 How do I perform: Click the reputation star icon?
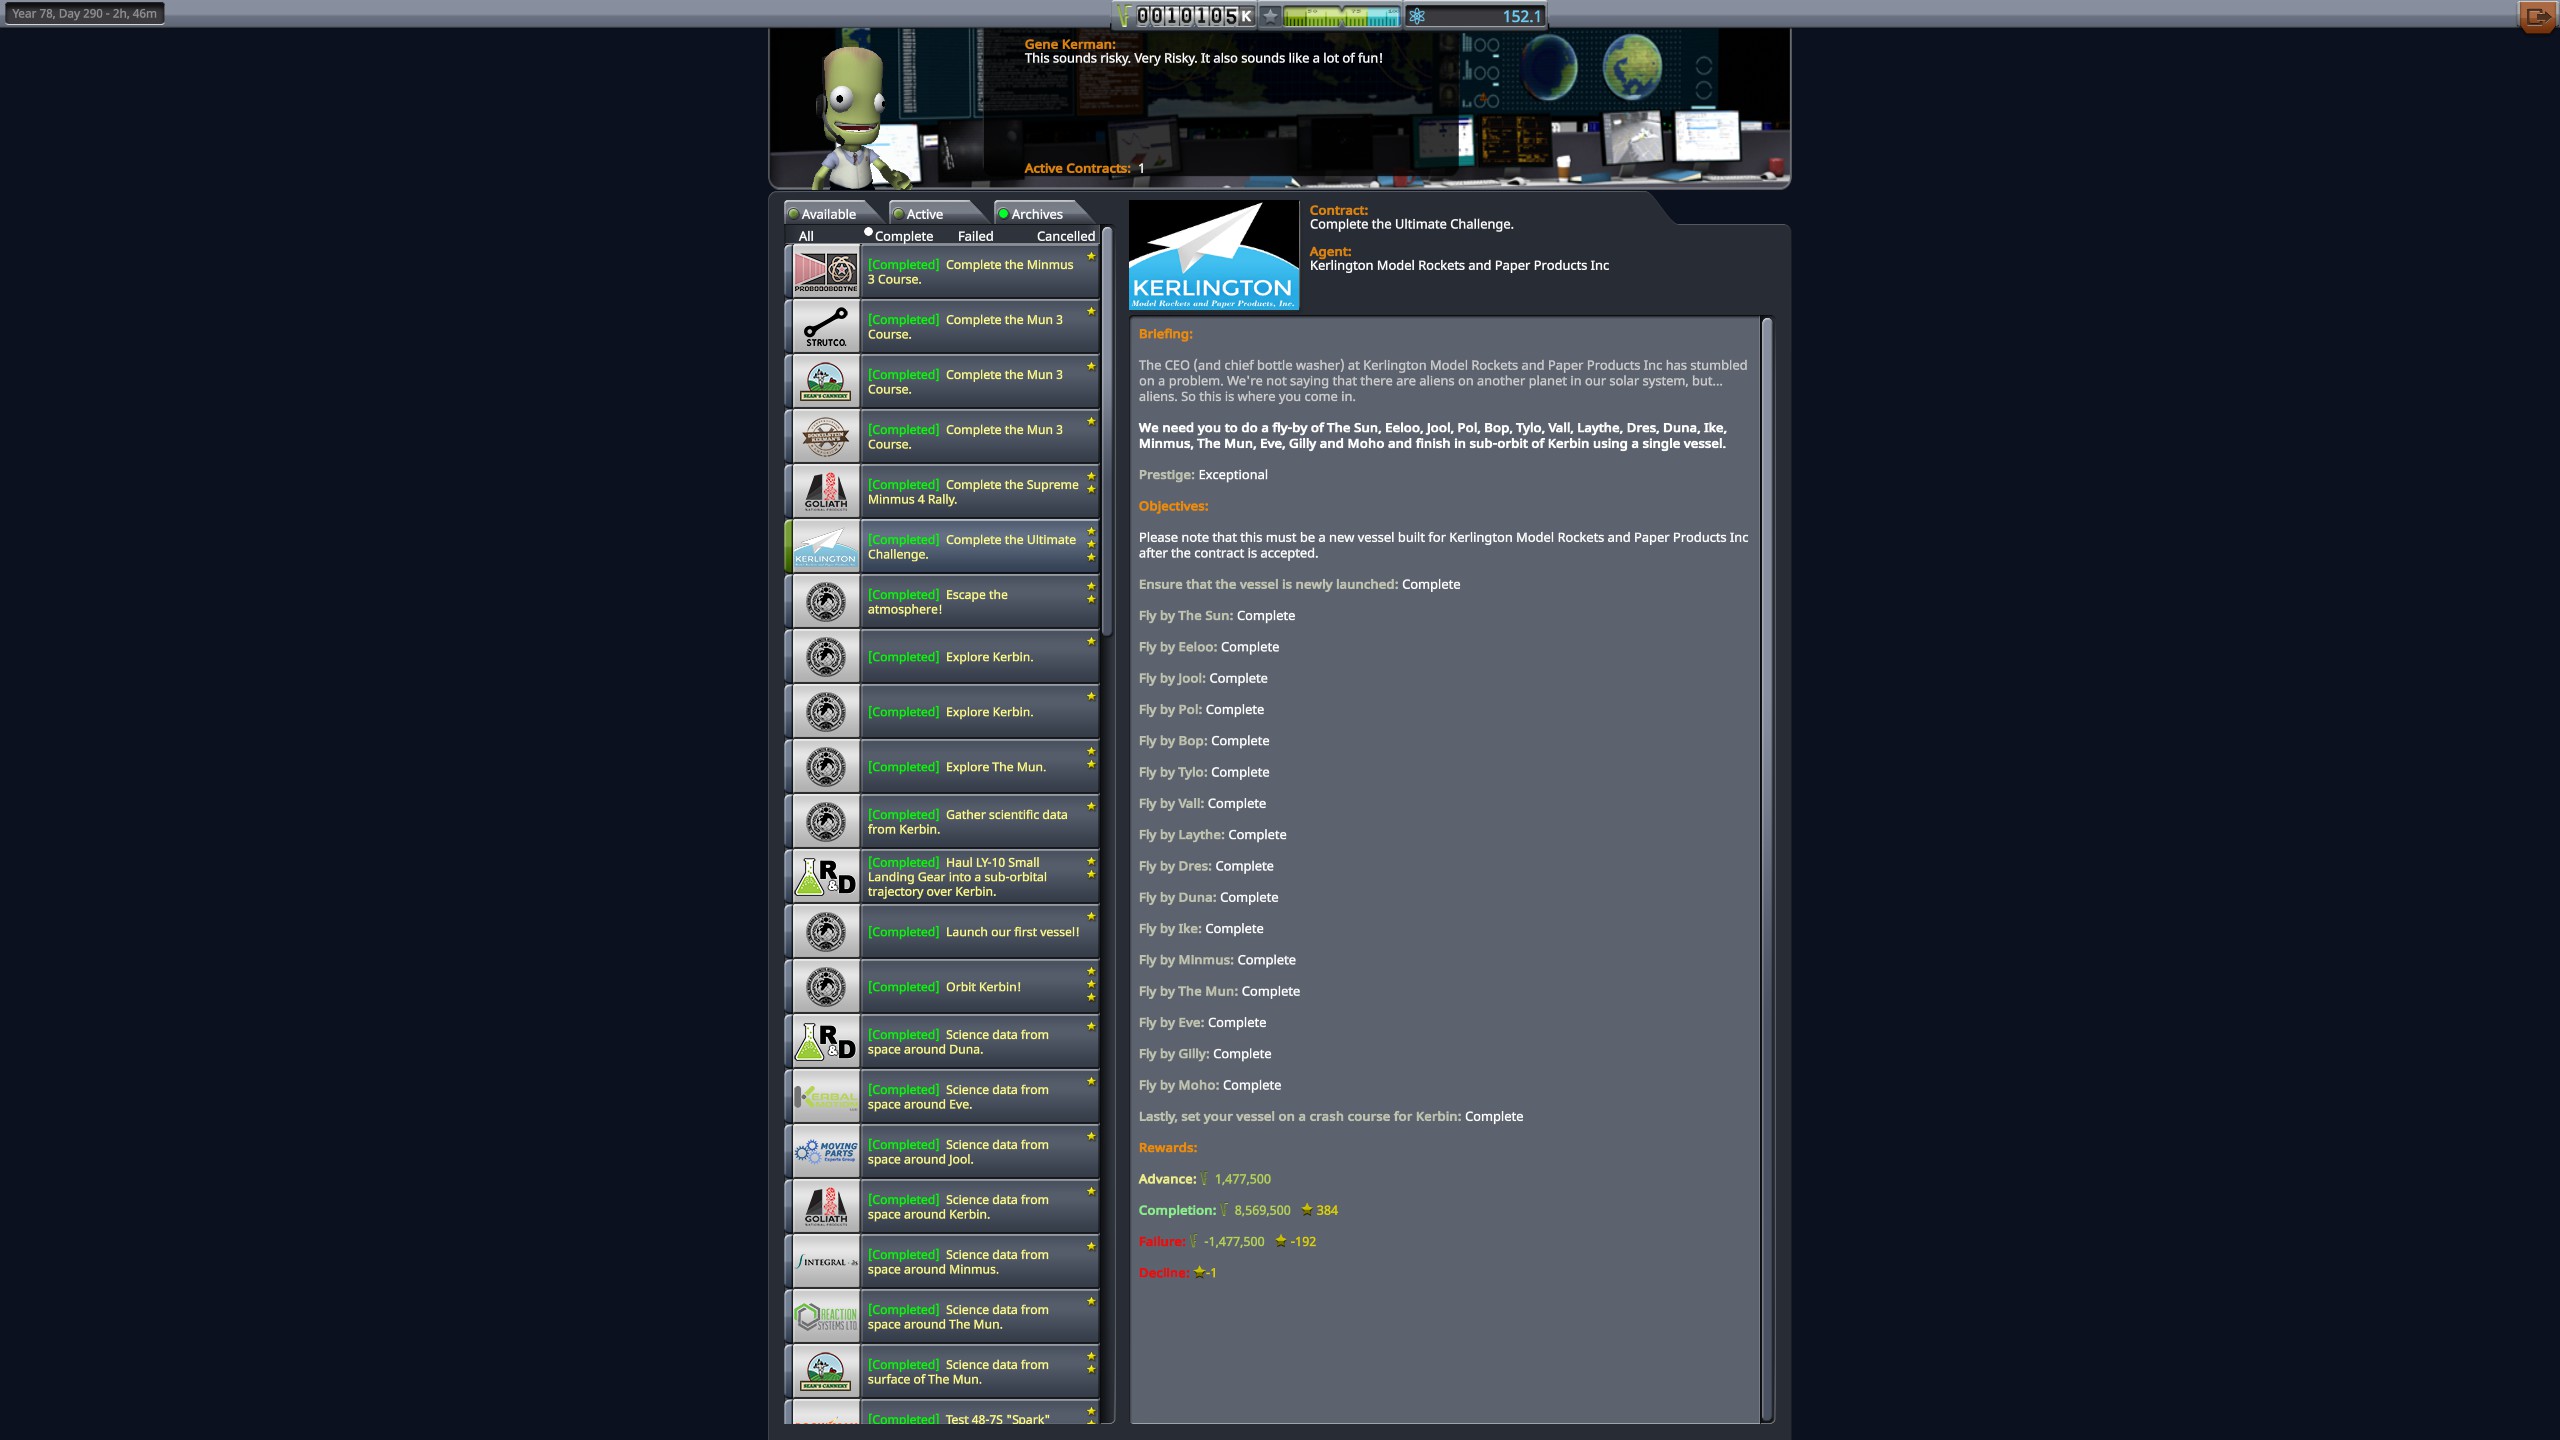[x=1270, y=16]
